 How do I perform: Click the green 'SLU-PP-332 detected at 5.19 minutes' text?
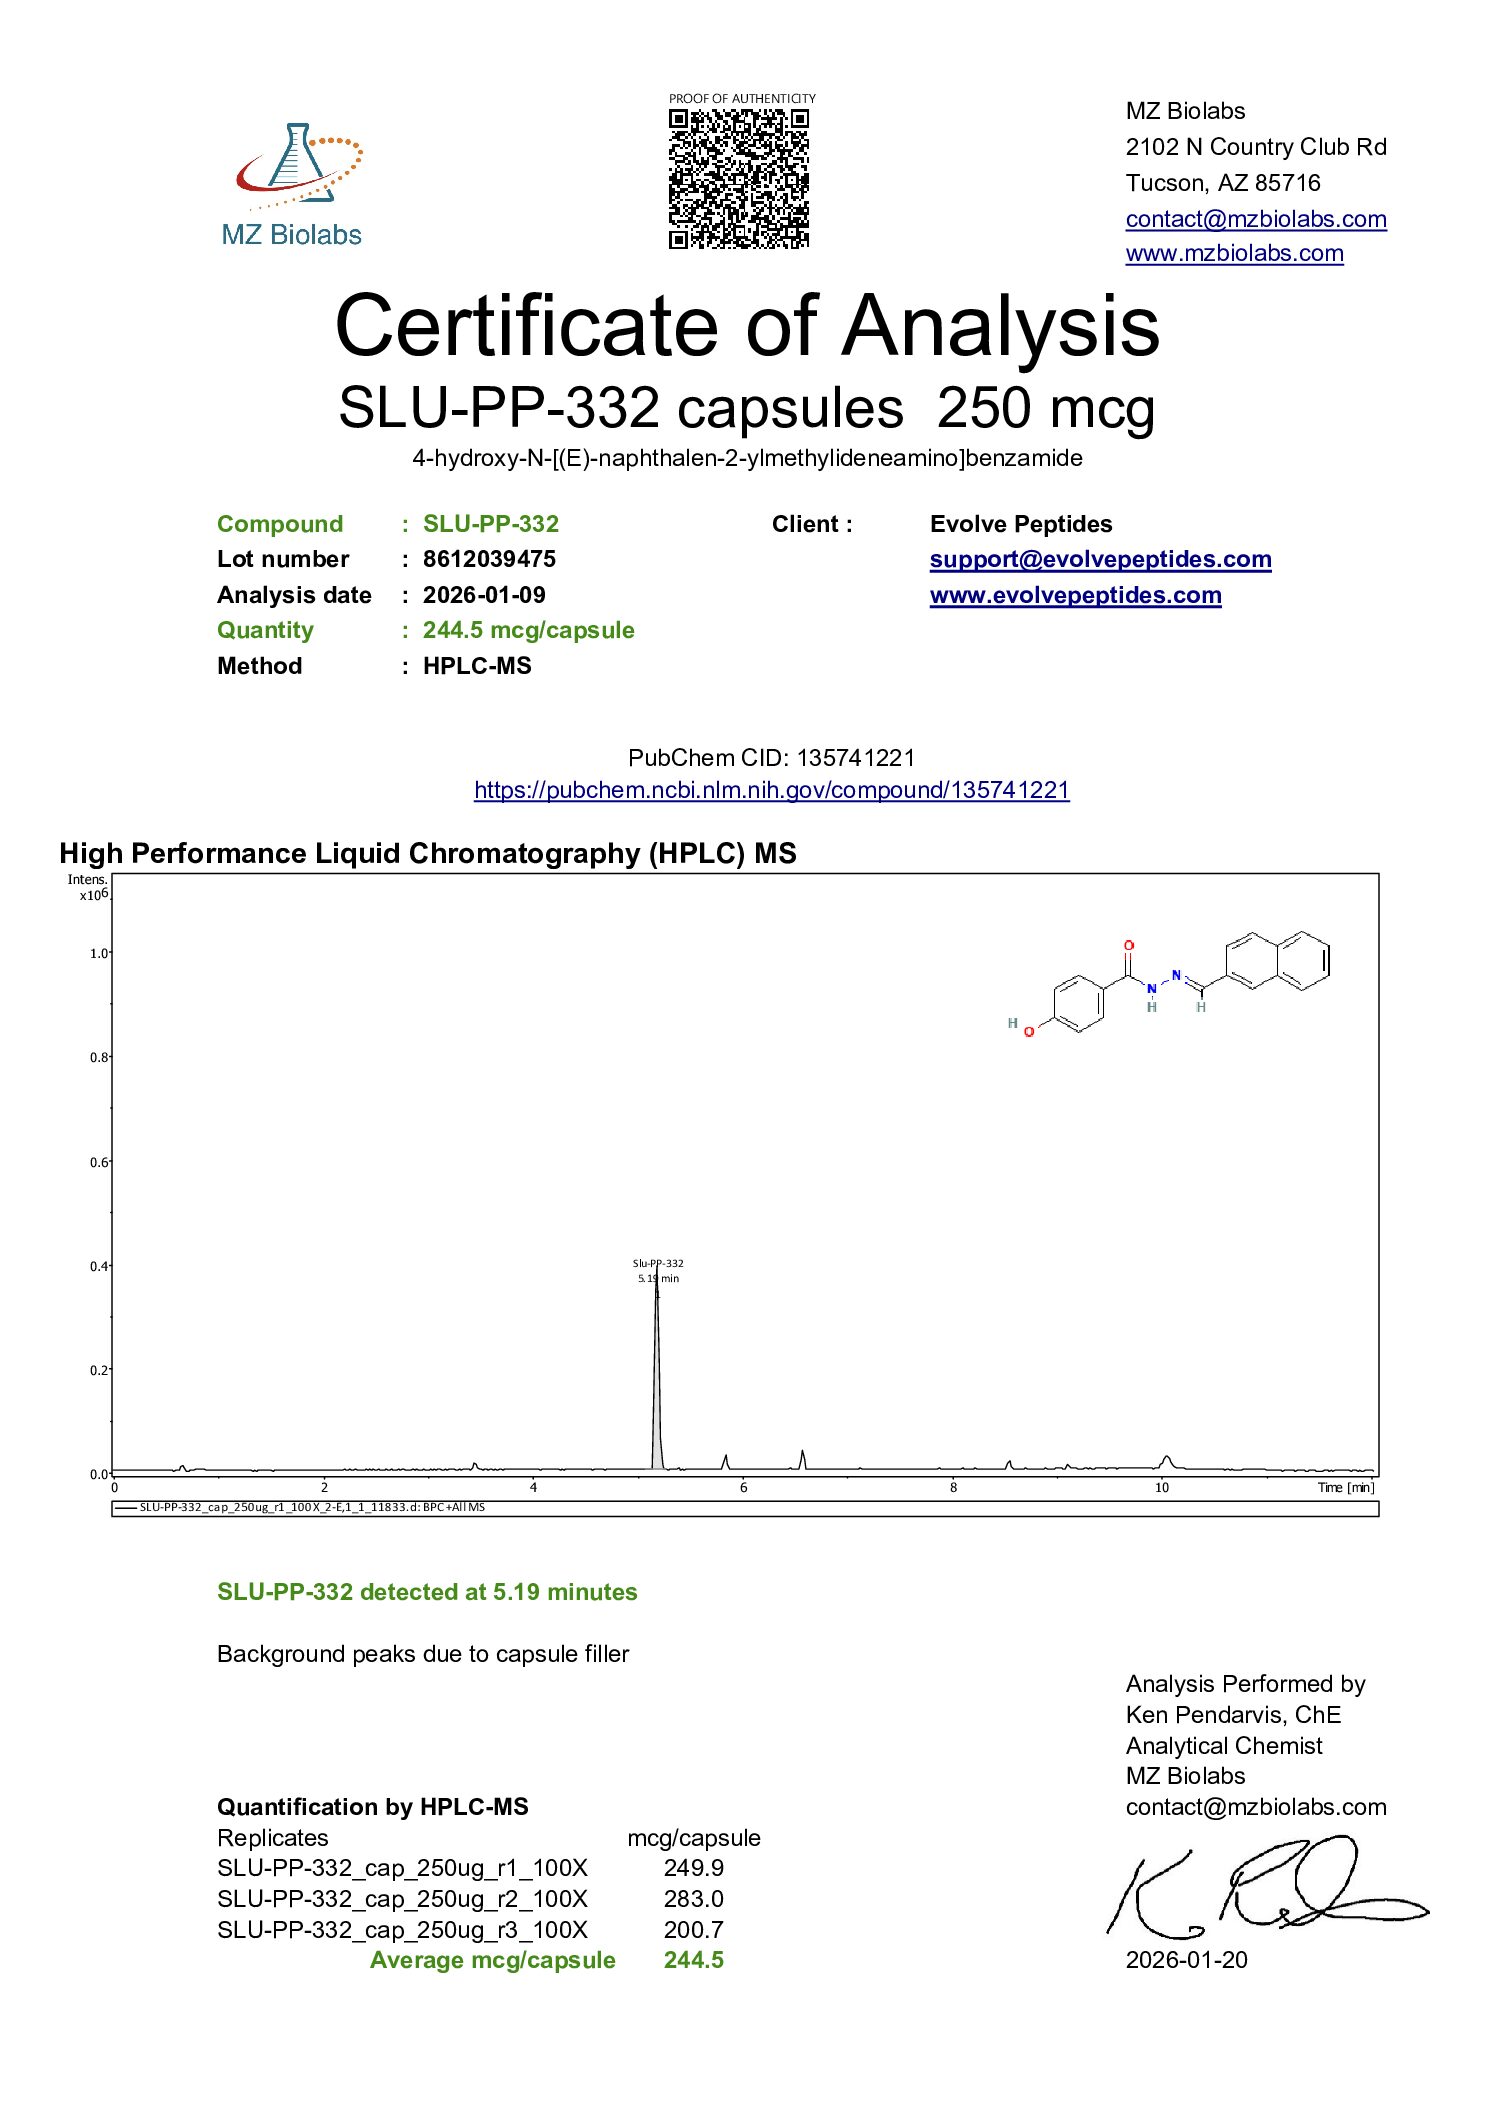click(427, 1592)
